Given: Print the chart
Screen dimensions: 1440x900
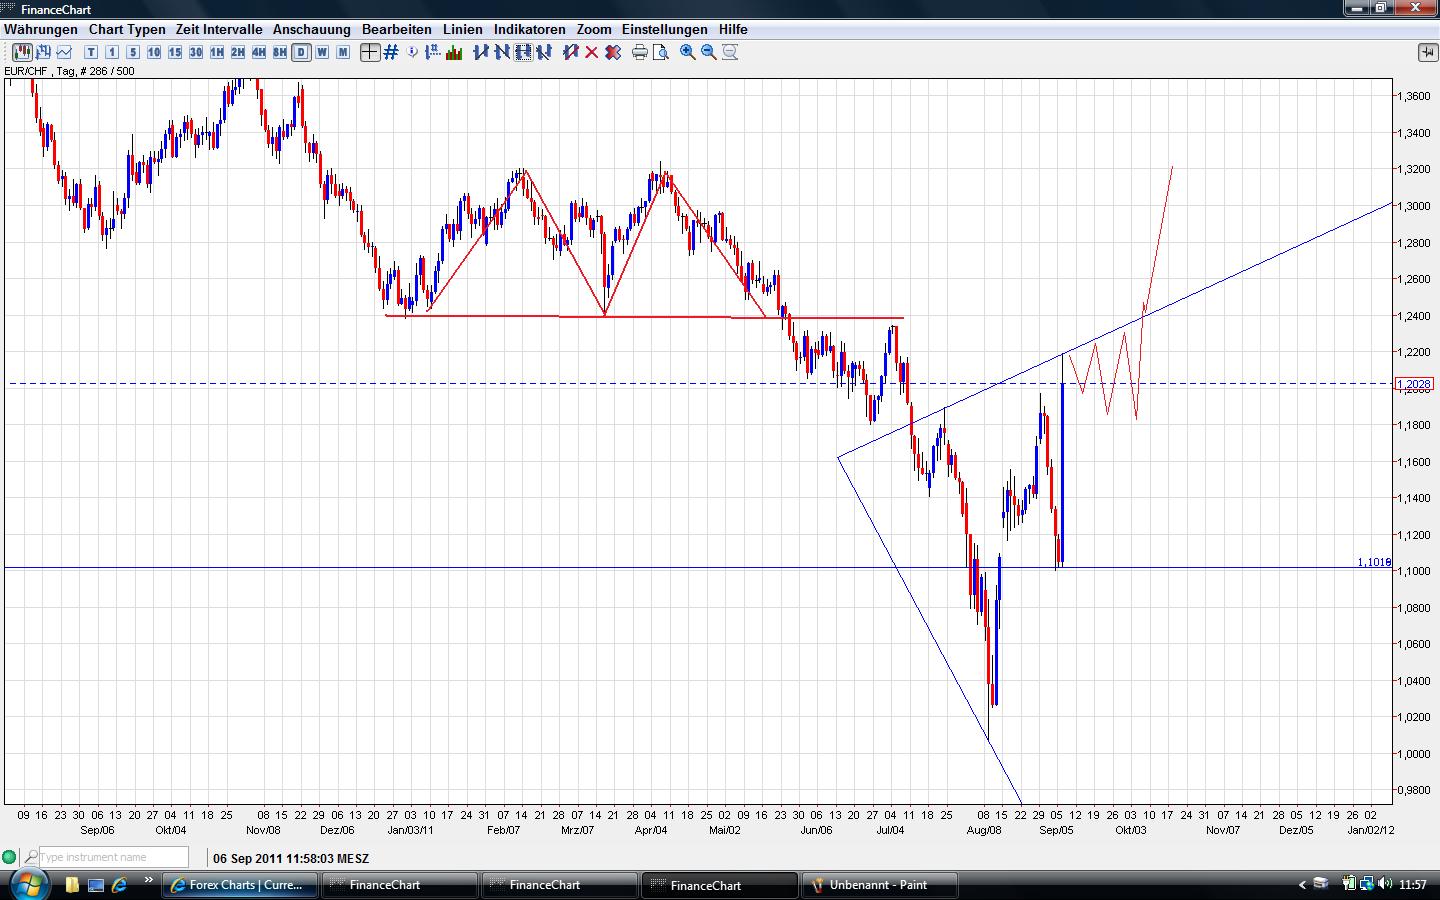Looking at the screenshot, I should 640,52.
